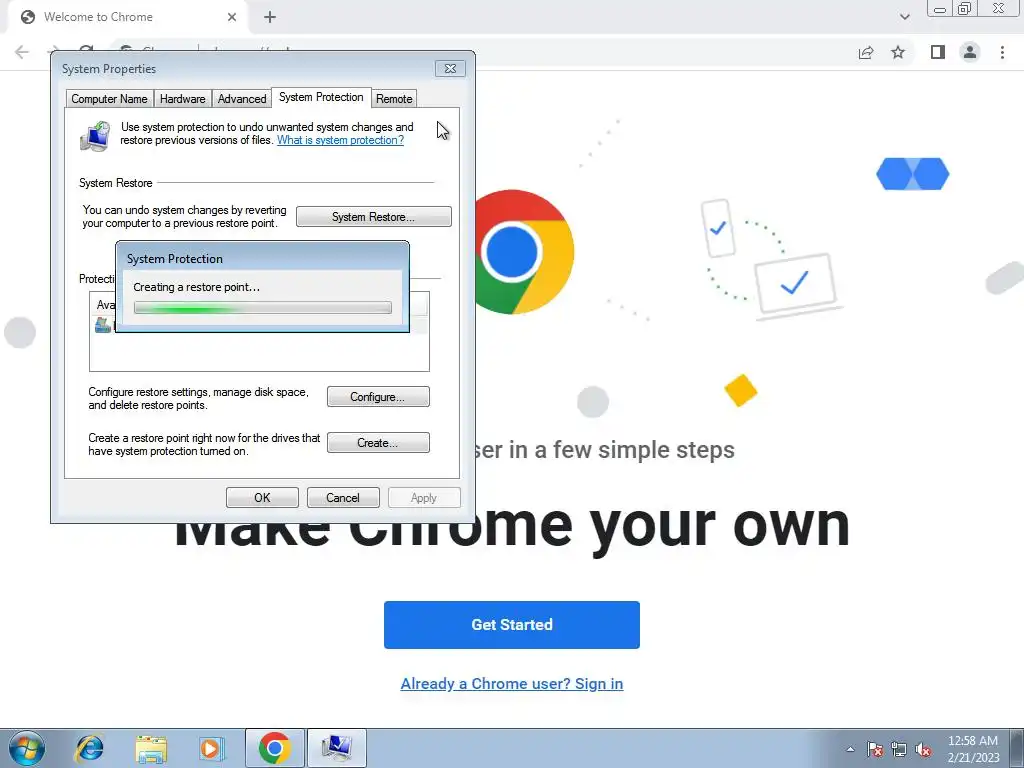Open Action Center flag tray icon
This screenshot has height=768, width=1024.
[x=875, y=749]
